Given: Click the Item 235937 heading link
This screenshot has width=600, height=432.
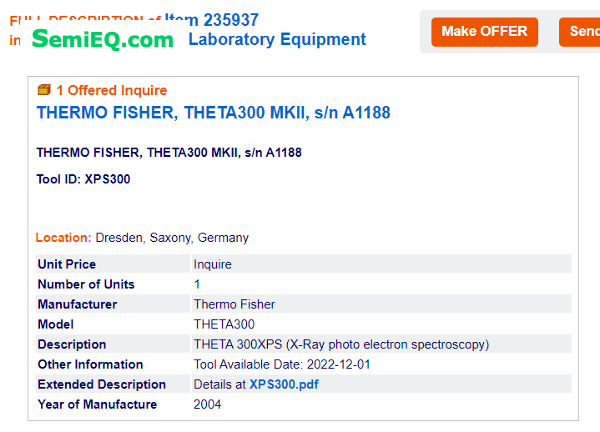Looking at the screenshot, I should (x=212, y=20).
